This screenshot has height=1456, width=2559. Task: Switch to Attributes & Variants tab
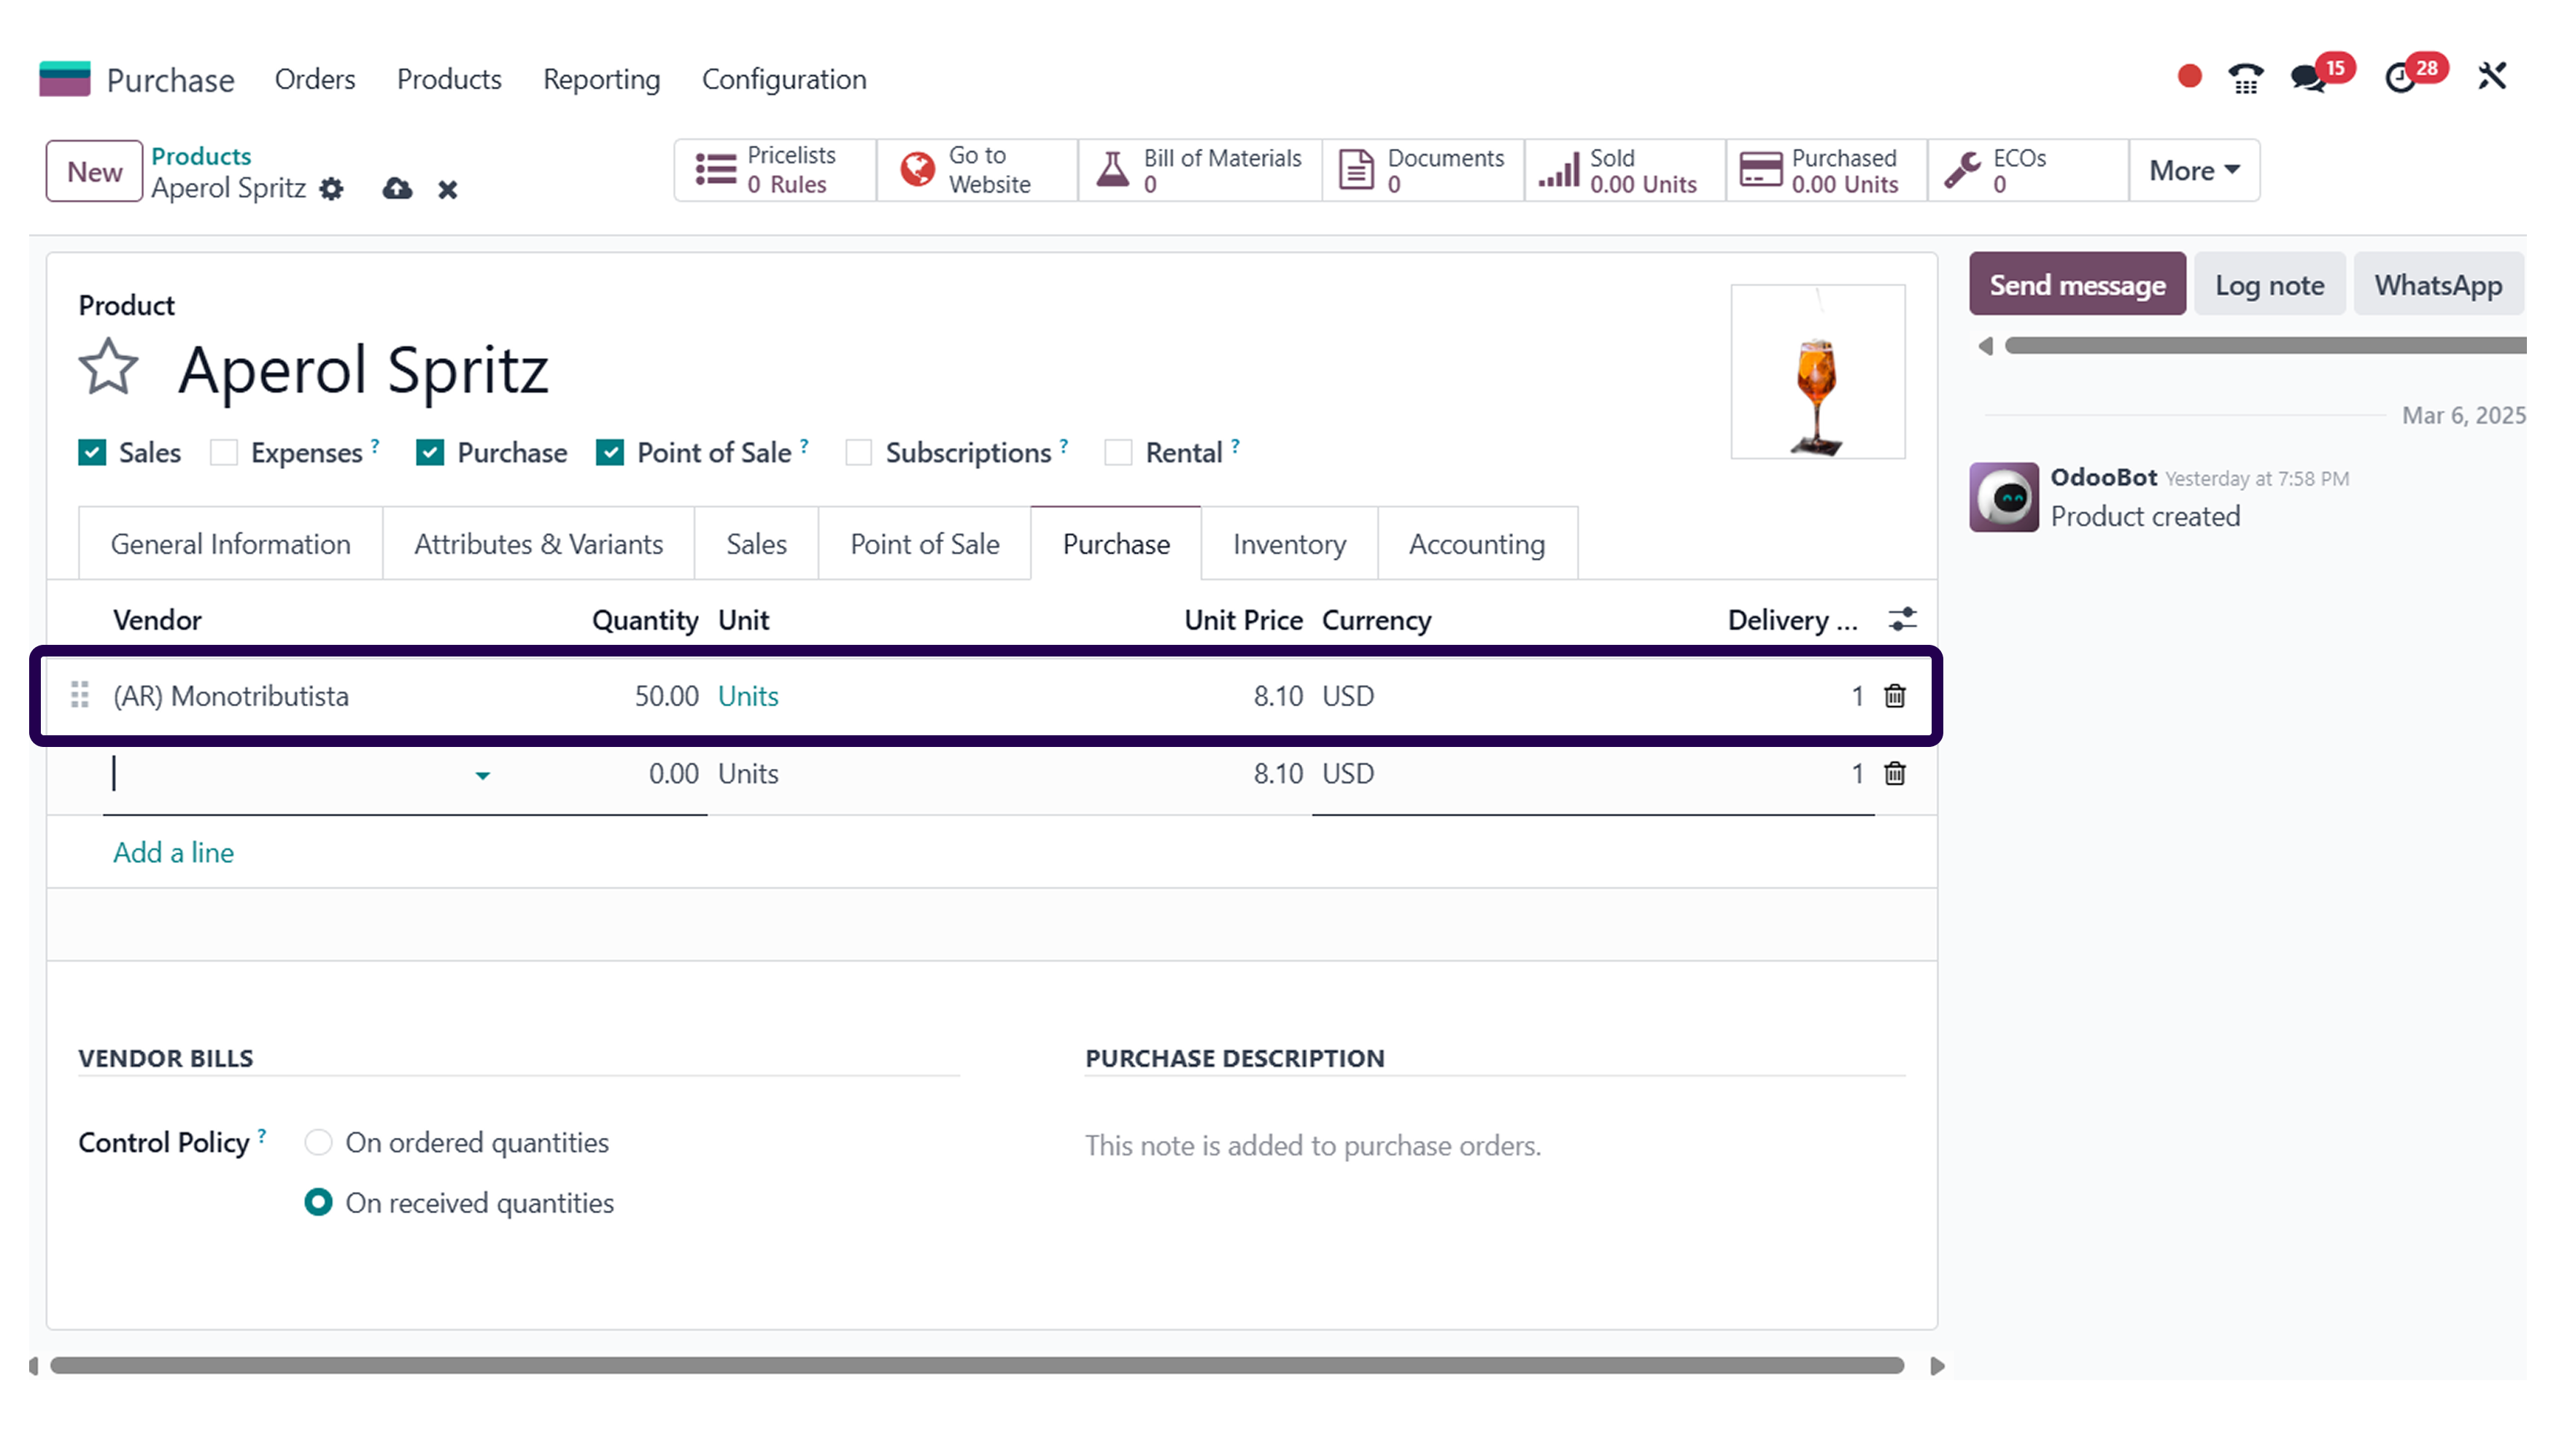(x=539, y=544)
